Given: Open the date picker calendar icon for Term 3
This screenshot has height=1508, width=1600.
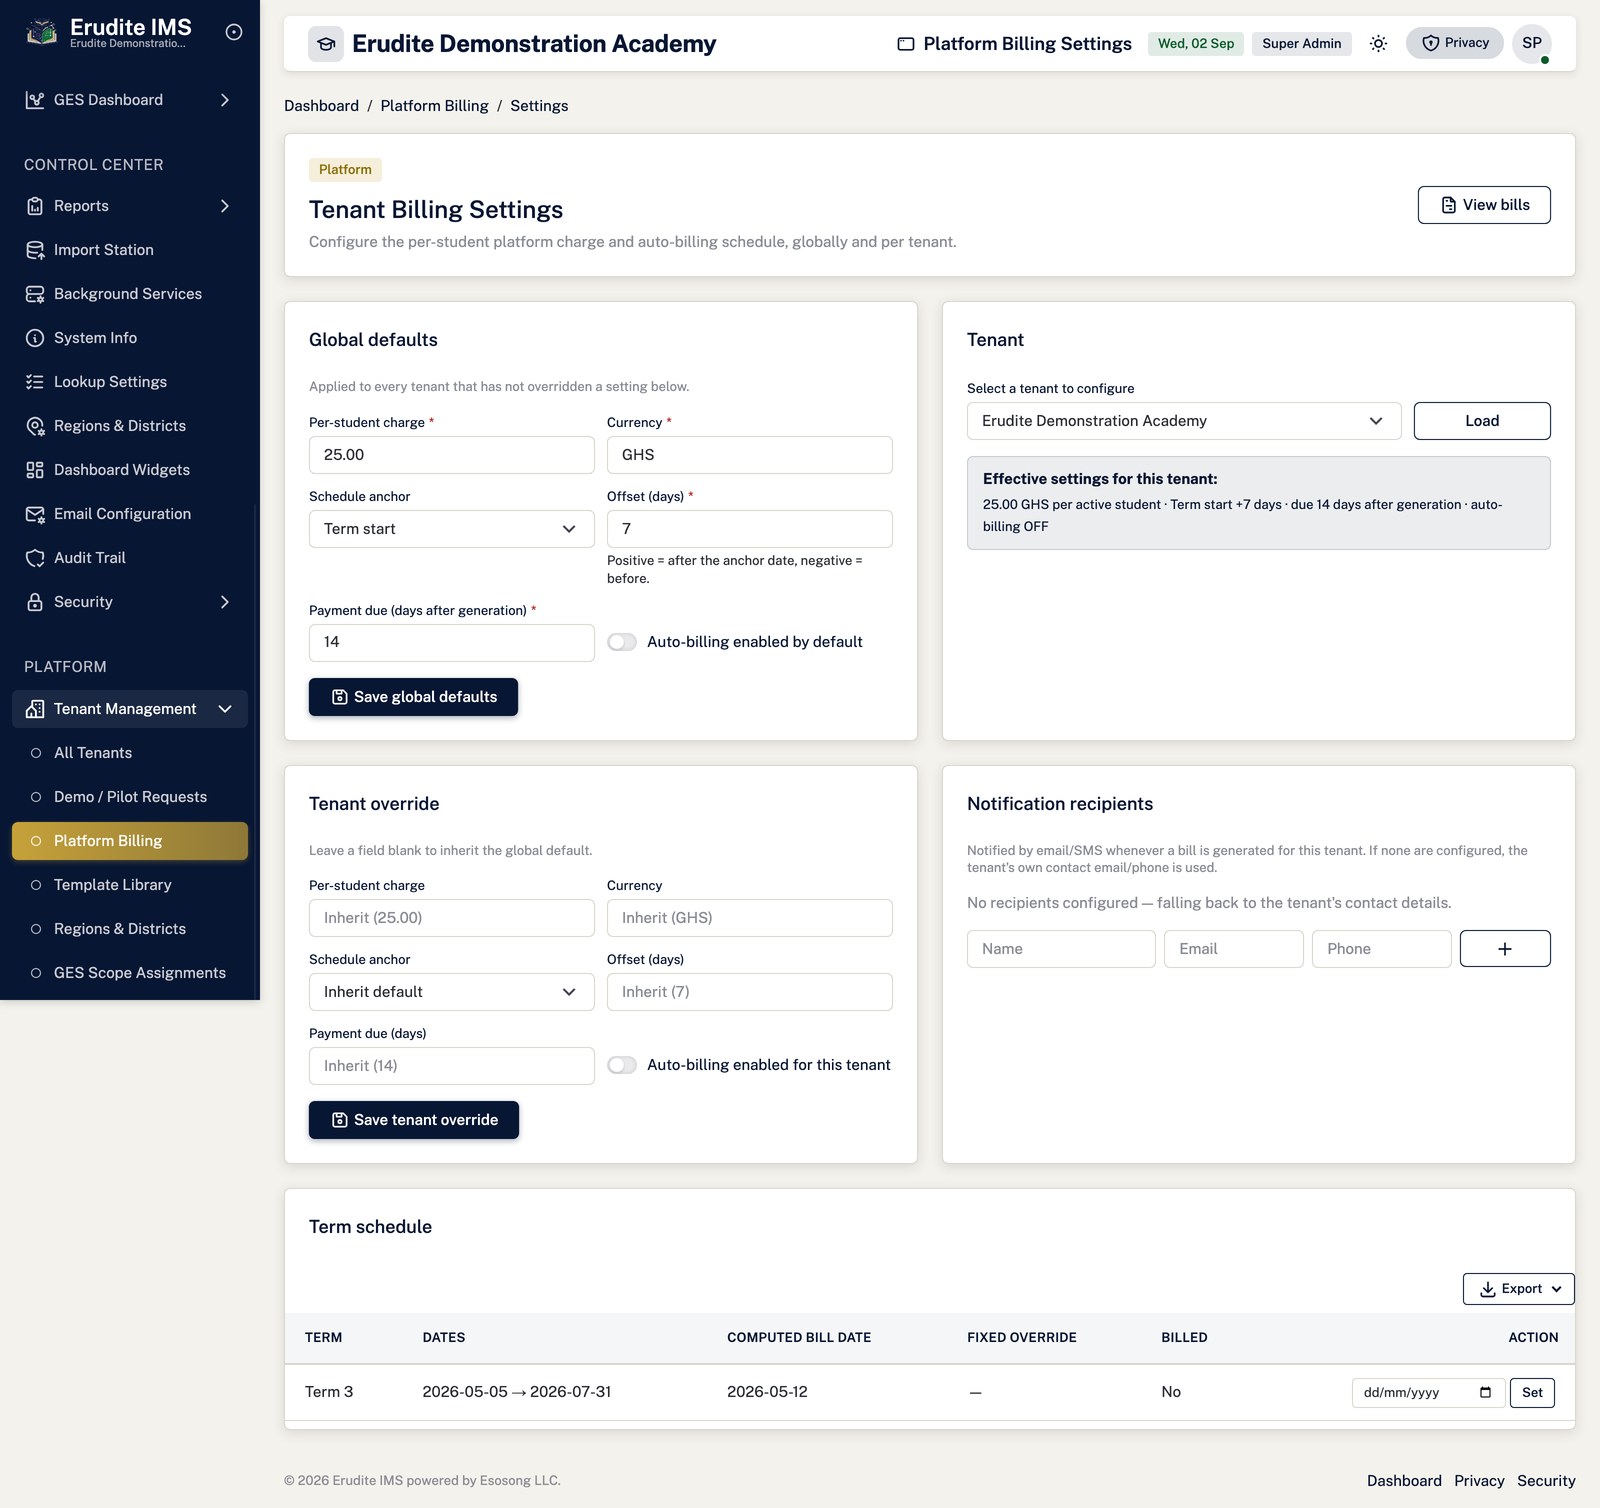Looking at the screenshot, I should click(1485, 1392).
